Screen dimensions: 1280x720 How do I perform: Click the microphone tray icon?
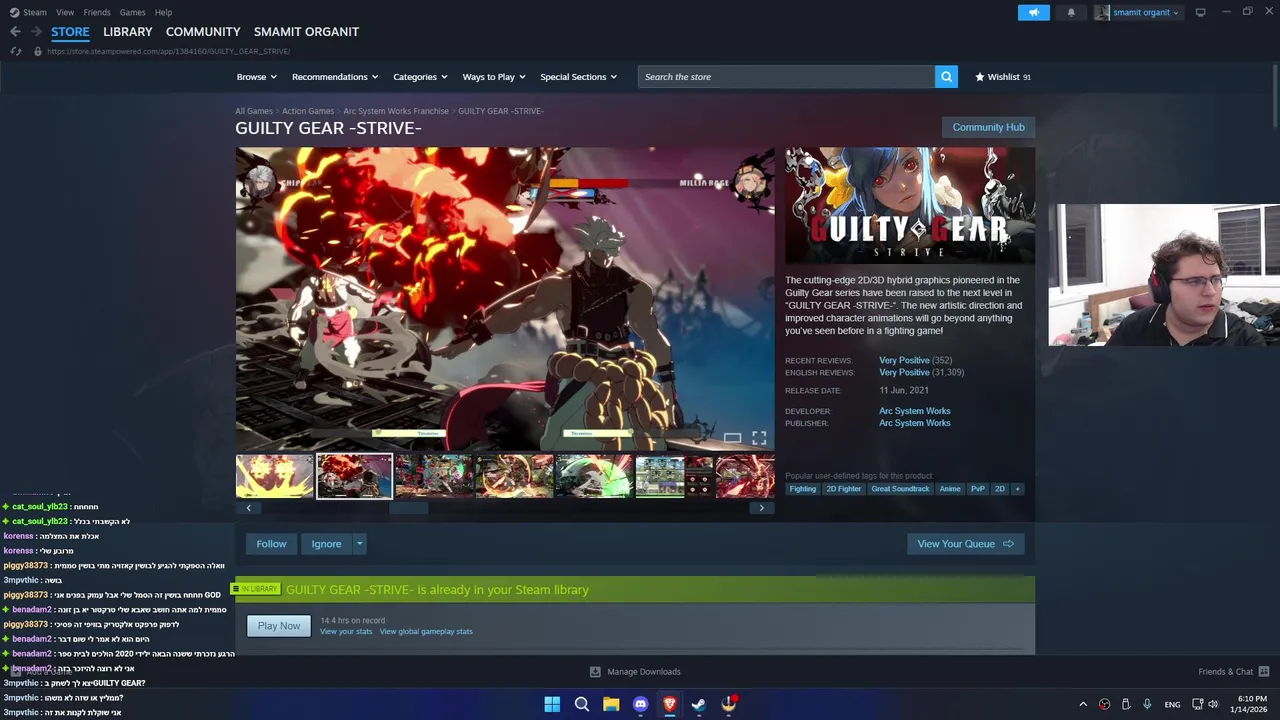[x=1147, y=704]
